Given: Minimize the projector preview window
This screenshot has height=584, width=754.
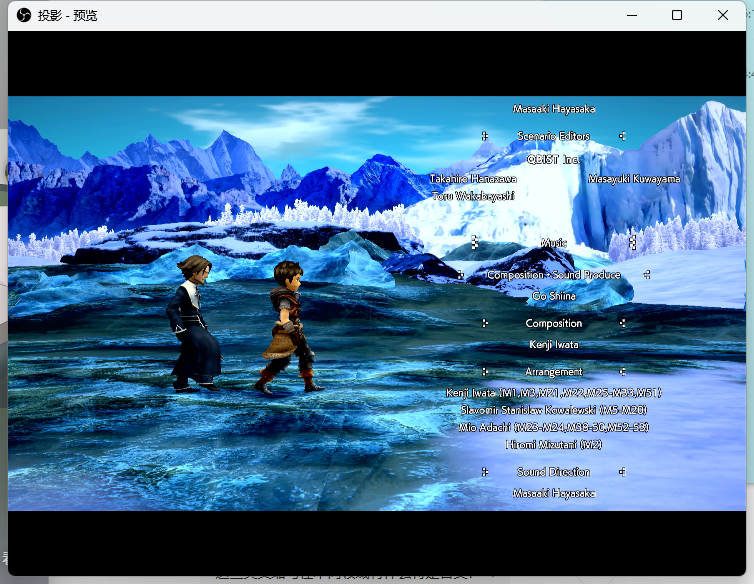Looking at the screenshot, I should coord(632,15).
